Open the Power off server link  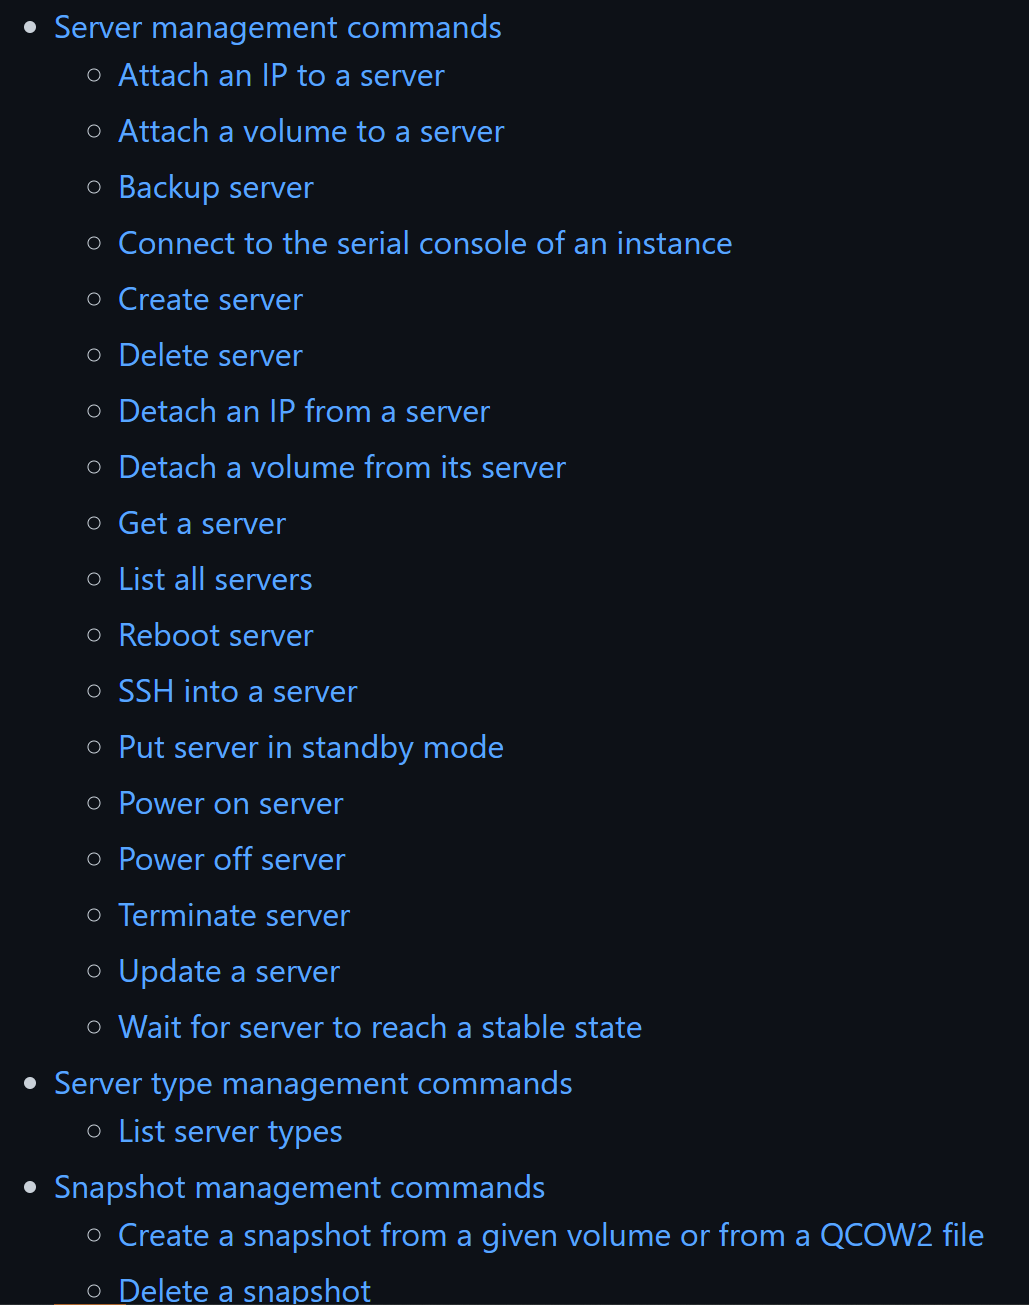click(x=232, y=860)
